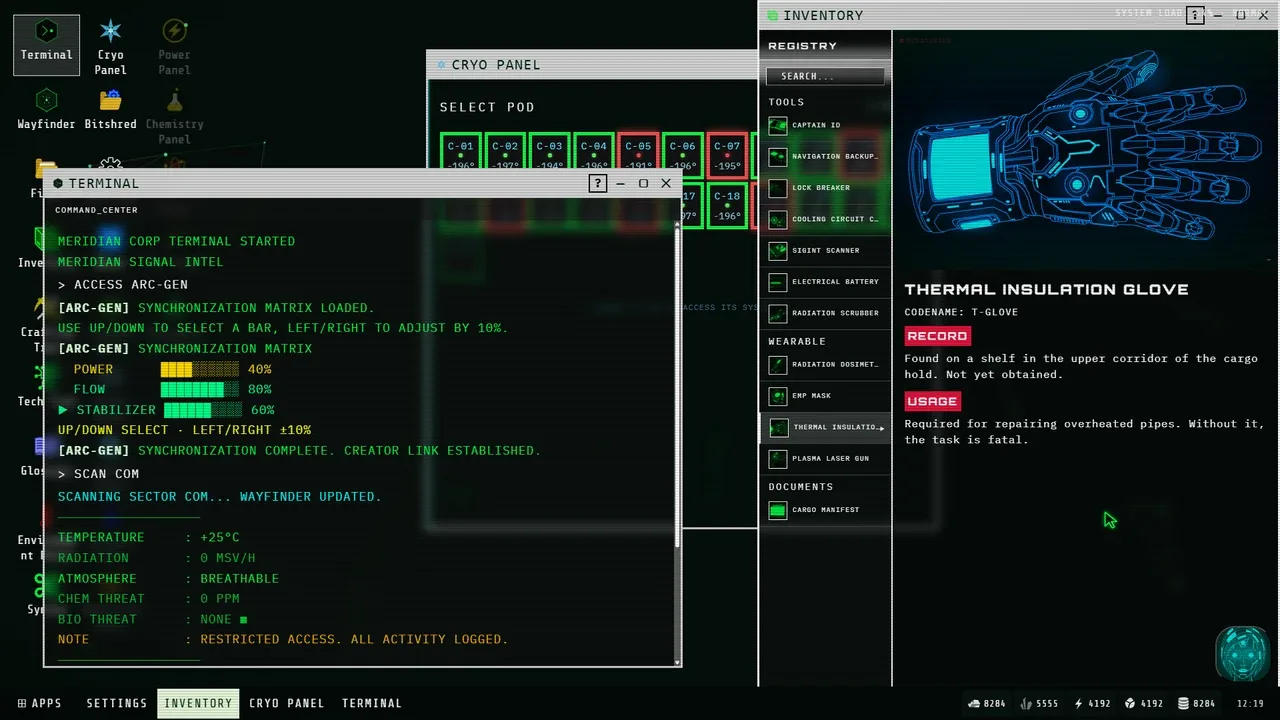Select Lock Breaker item in inventory

tap(825, 188)
